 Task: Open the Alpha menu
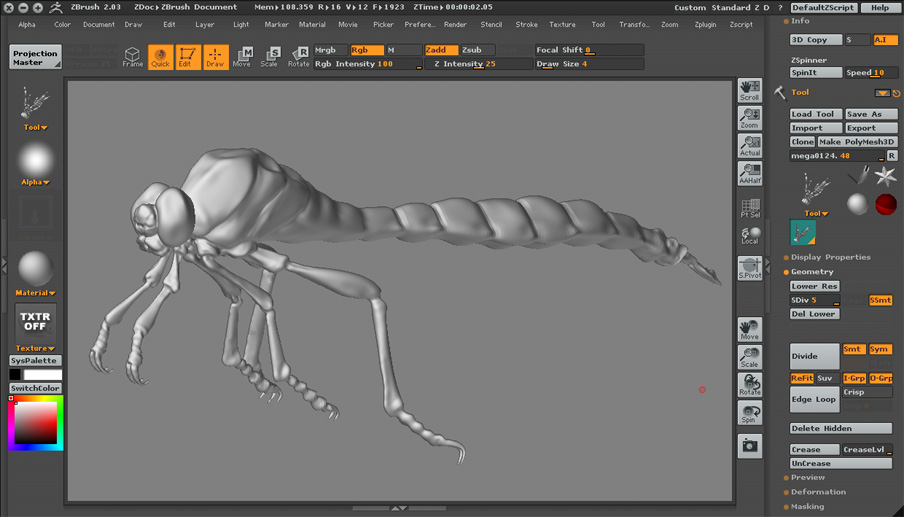[27, 25]
